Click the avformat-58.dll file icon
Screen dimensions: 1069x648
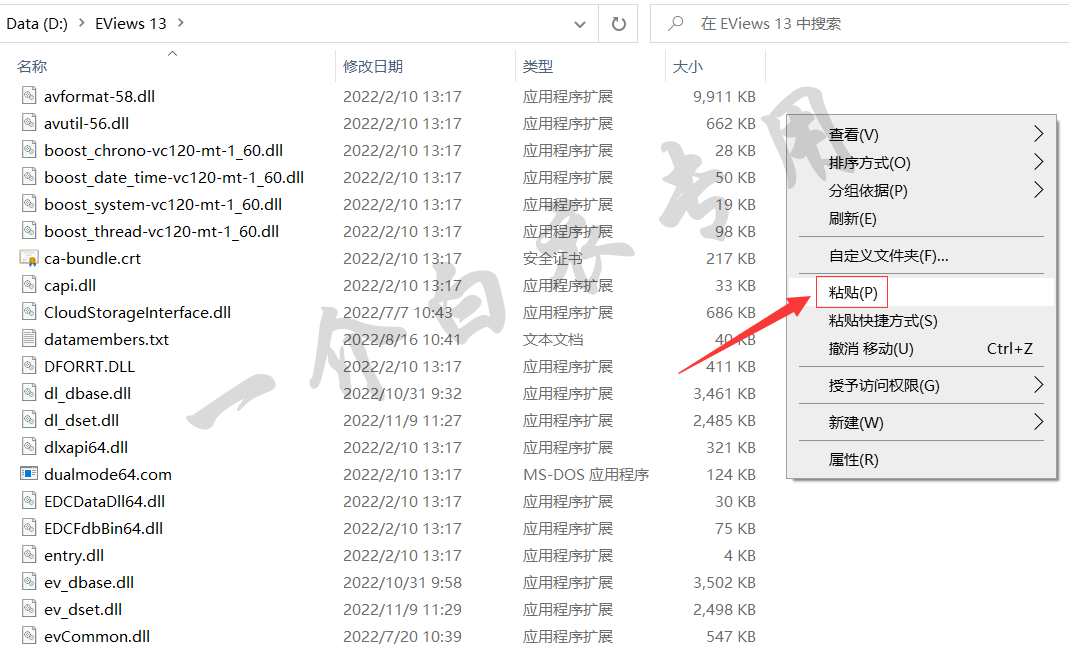coord(28,96)
